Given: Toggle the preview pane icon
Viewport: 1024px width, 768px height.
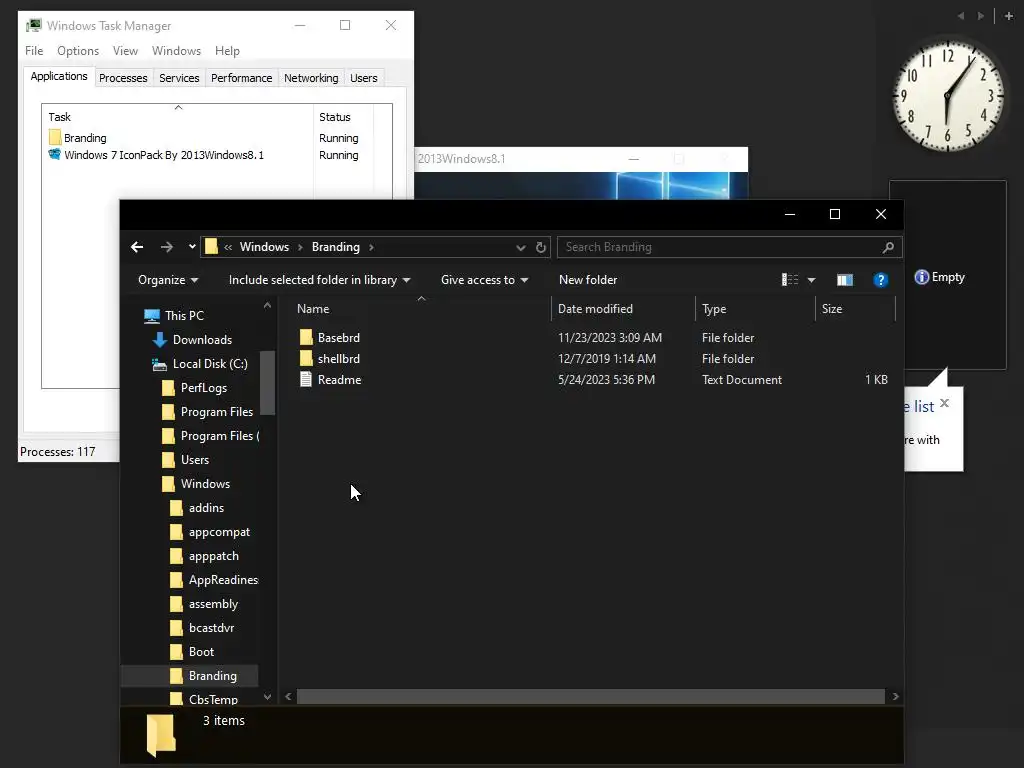Looking at the screenshot, I should (x=844, y=280).
